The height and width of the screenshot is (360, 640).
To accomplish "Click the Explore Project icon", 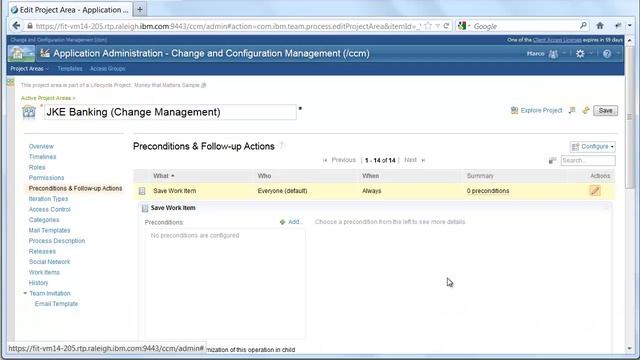I will coord(514,110).
